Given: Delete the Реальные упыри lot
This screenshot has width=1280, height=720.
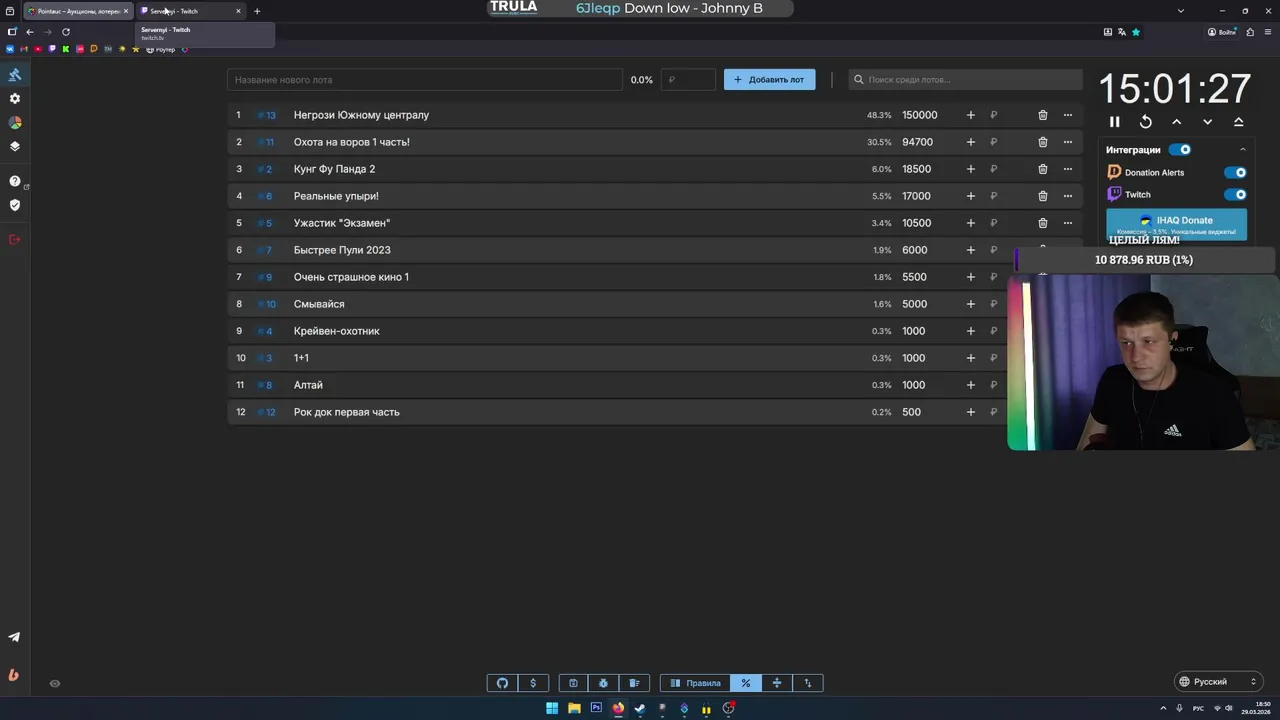Looking at the screenshot, I should click(x=1043, y=196).
